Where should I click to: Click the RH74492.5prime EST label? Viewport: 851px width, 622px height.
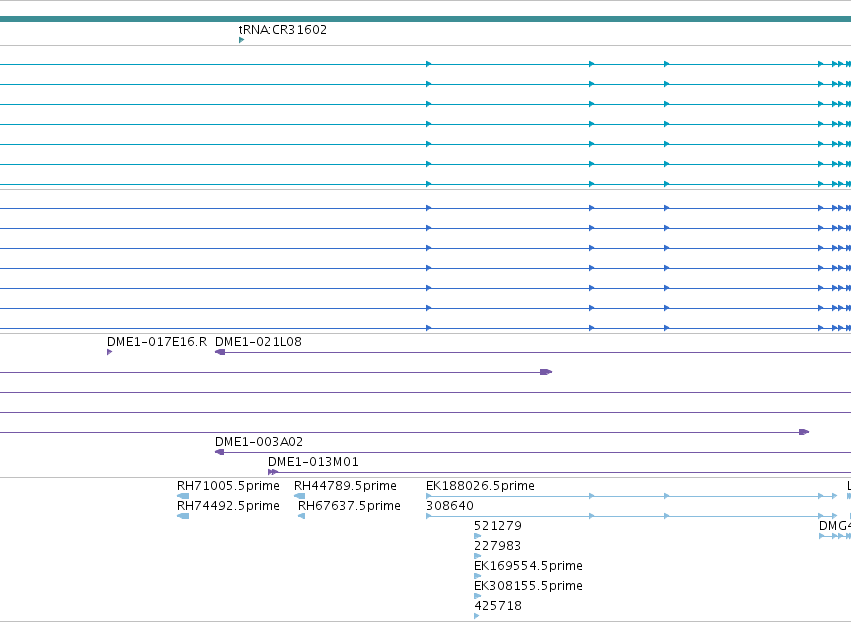[228, 506]
